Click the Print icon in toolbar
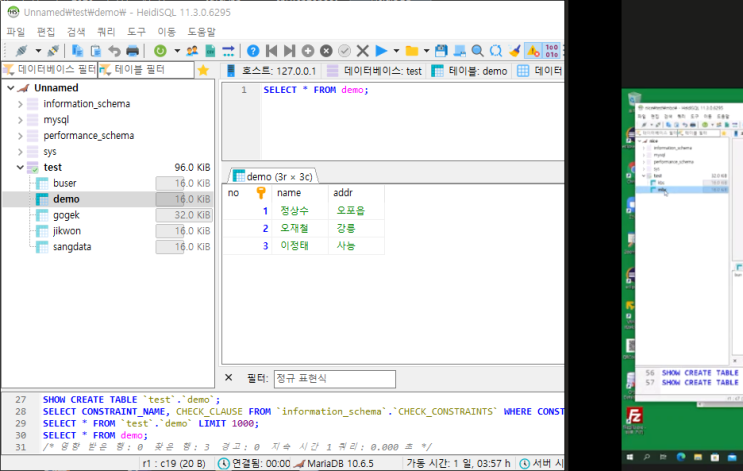 132,50
